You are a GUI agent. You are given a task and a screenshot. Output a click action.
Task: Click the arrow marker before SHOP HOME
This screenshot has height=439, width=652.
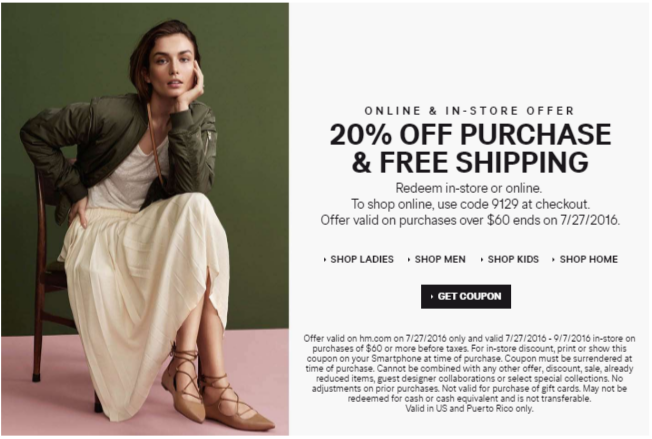tap(553, 260)
